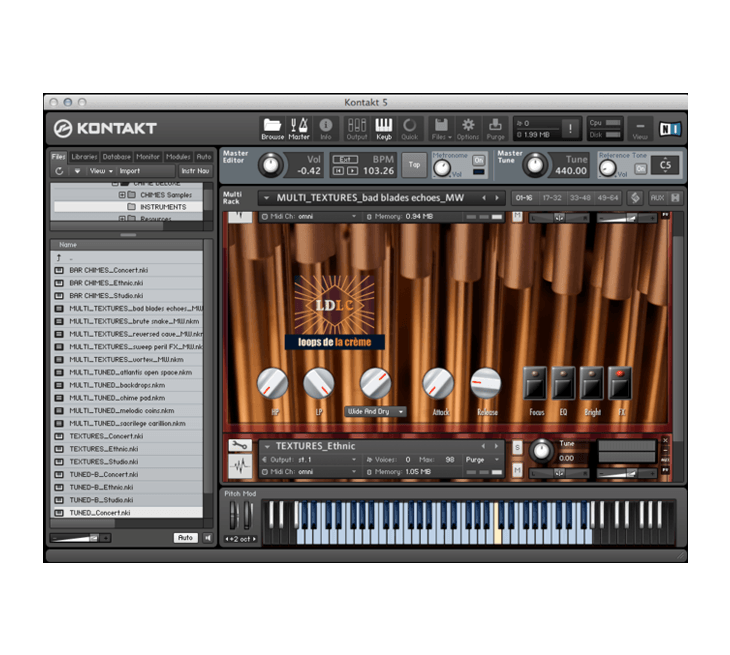Toggle the browser Auto preview button
This screenshot has width=730, height=655.
click(185, 538)
